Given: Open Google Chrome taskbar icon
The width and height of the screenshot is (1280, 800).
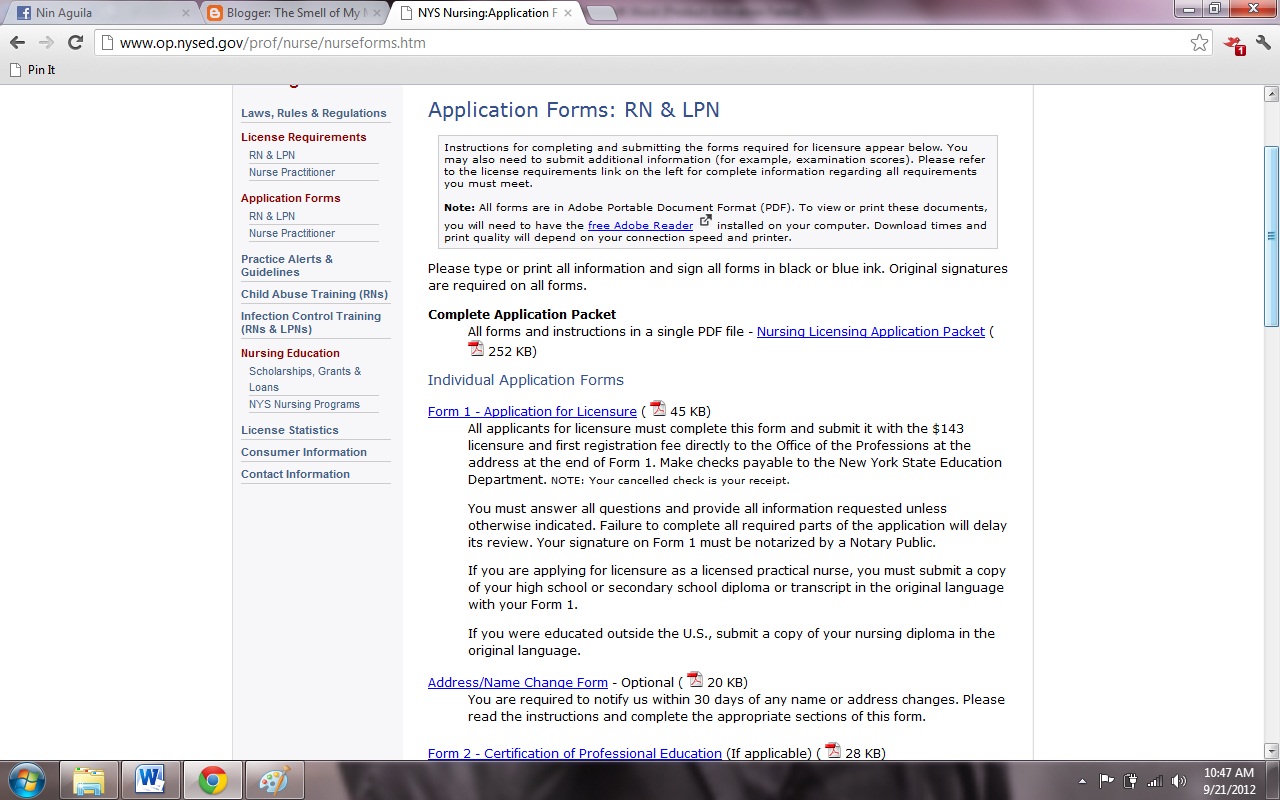Looking at the screenshot, I should pos(212,780).
